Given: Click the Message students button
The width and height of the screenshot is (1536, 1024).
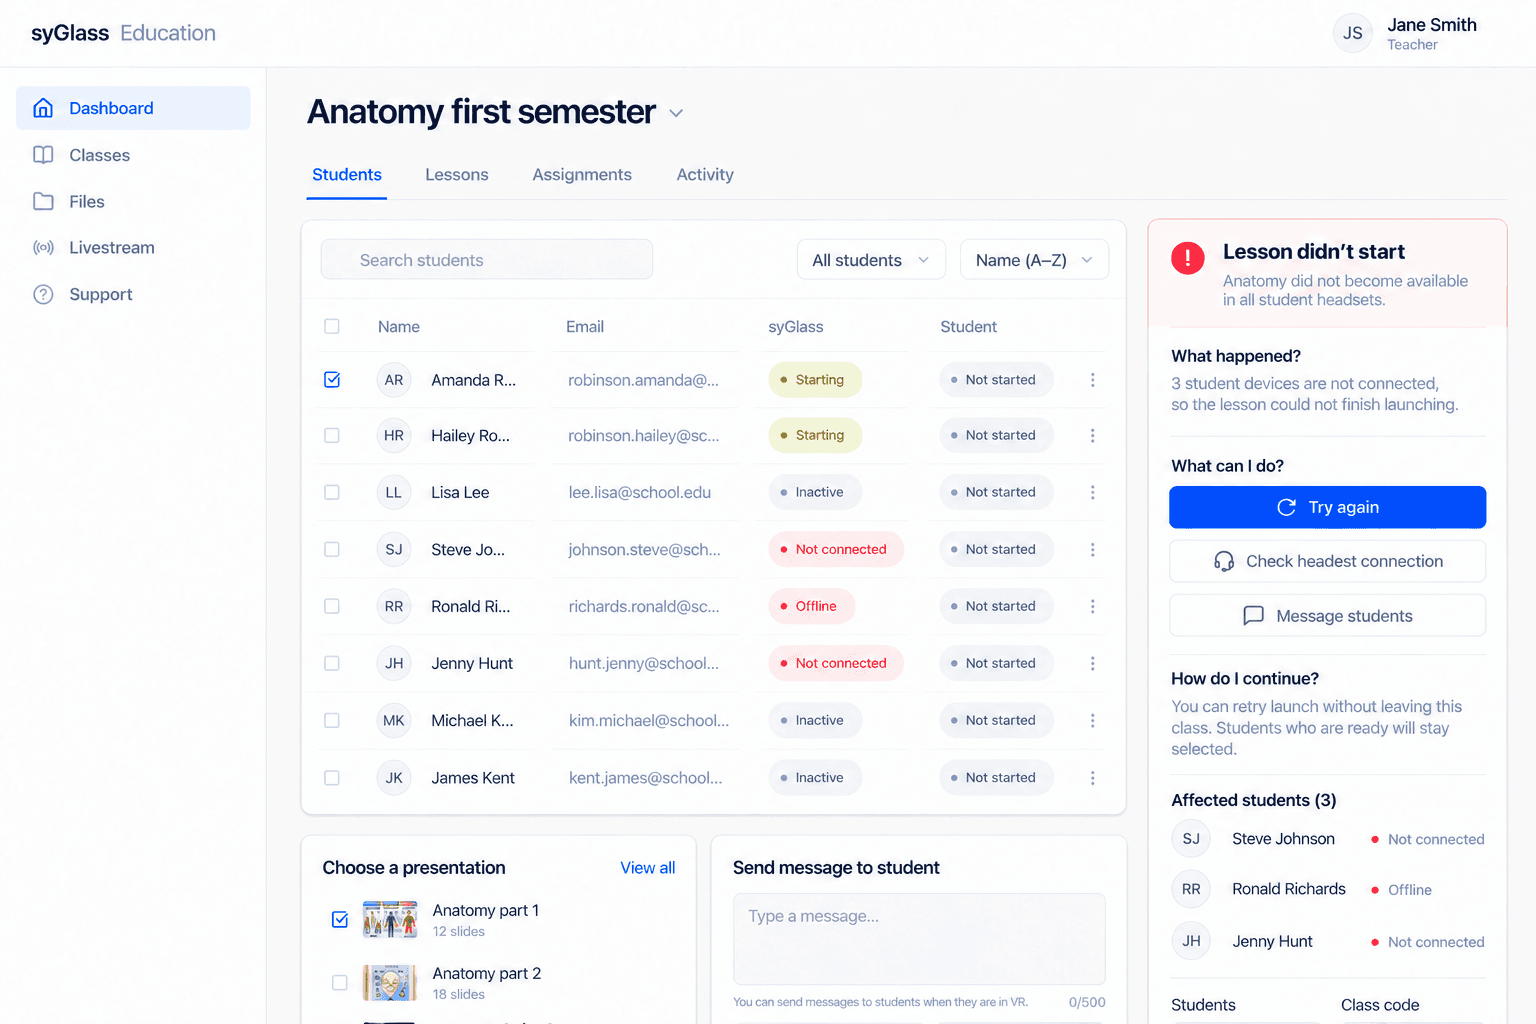Looking at the screenshot, I should (x=1327, y=616).
